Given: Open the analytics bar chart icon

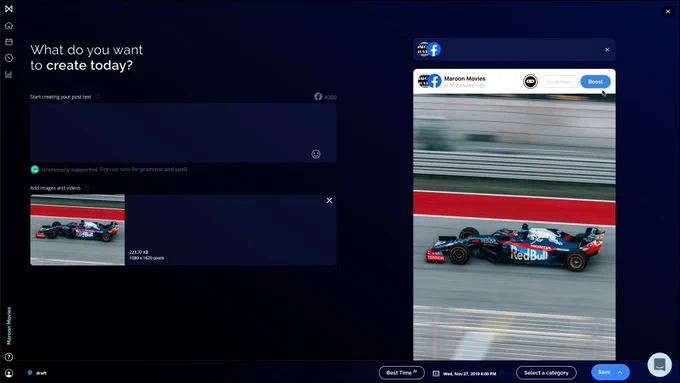Looking at the screenshot, I should click(9, 74).
